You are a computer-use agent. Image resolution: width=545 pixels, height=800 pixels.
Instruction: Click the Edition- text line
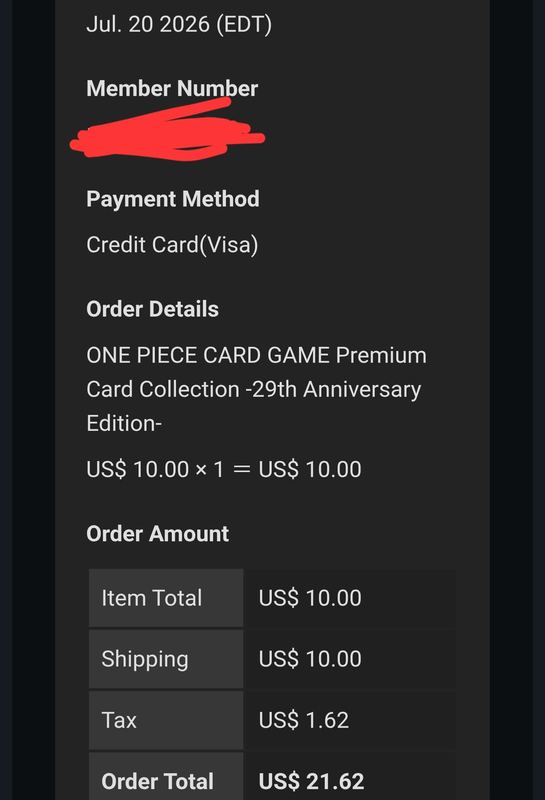point(124,423)
